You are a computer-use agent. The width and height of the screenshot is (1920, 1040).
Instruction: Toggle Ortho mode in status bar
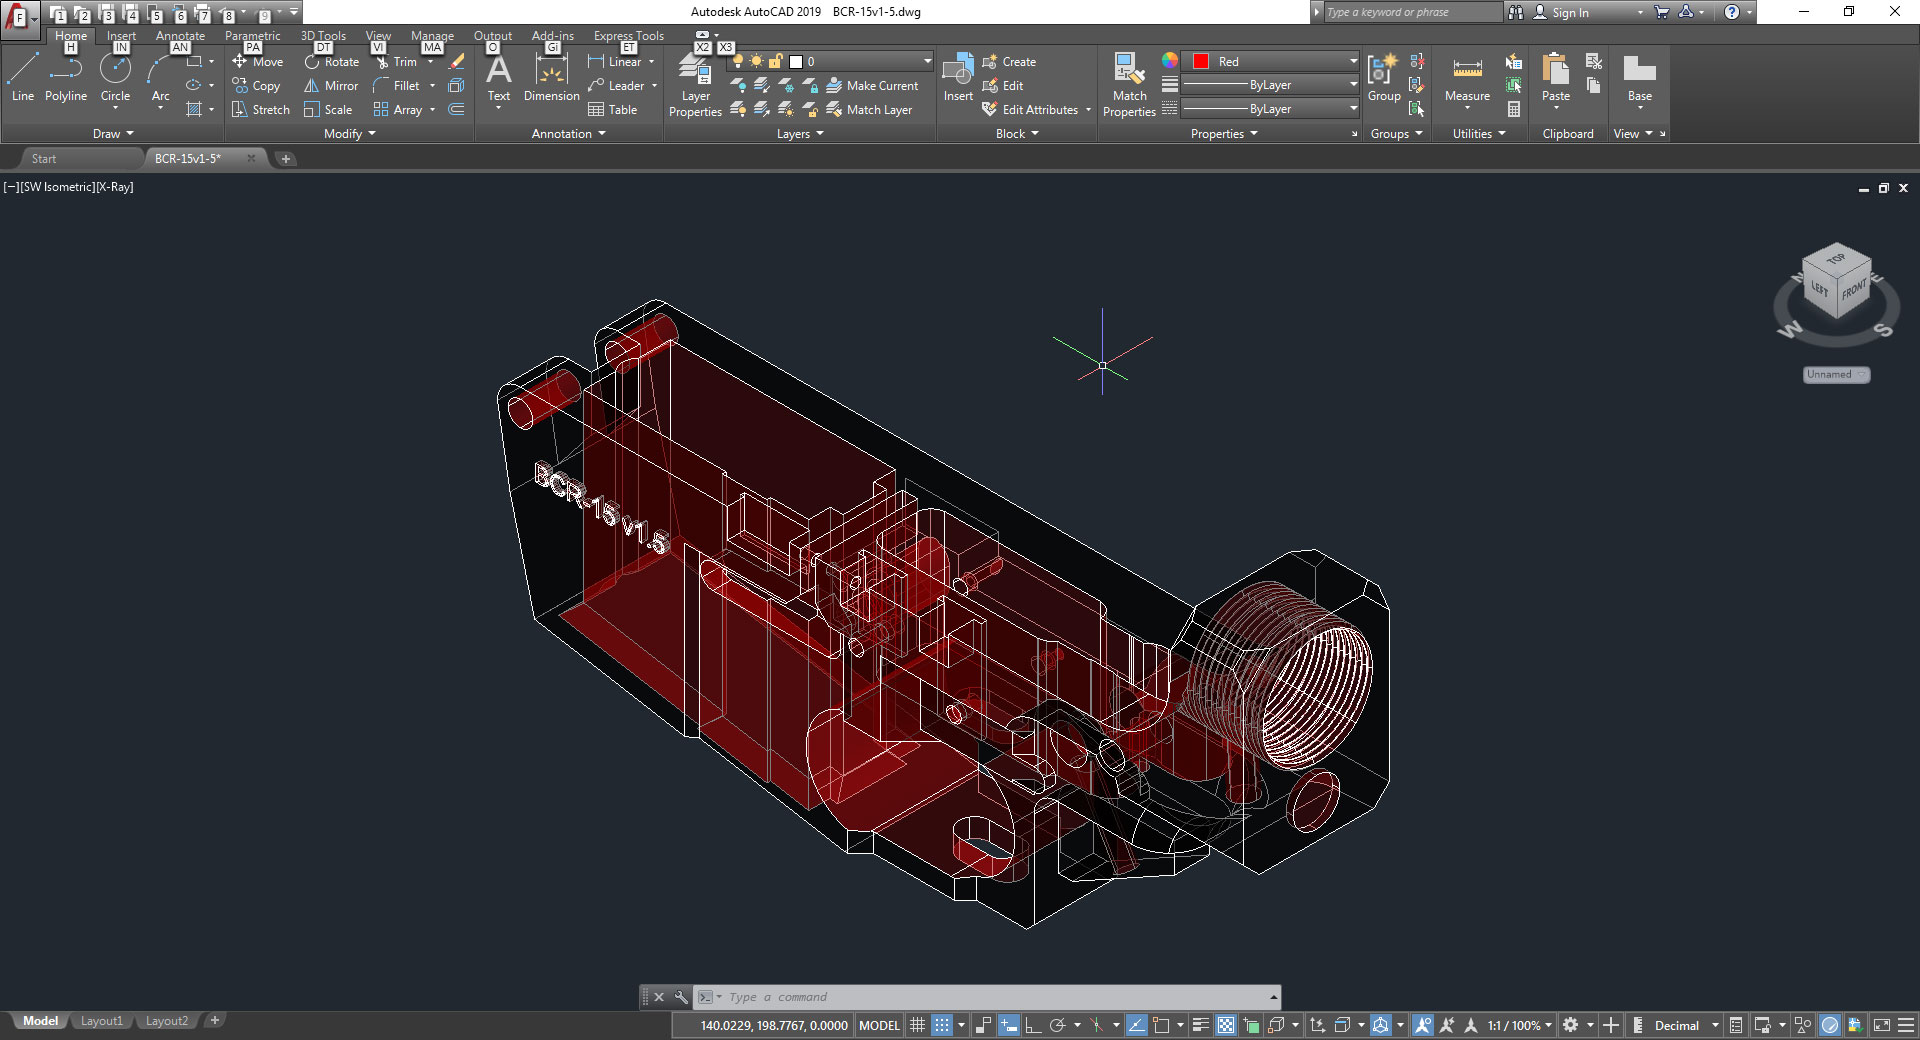pyautogui.click(x=1032, y=1025)
